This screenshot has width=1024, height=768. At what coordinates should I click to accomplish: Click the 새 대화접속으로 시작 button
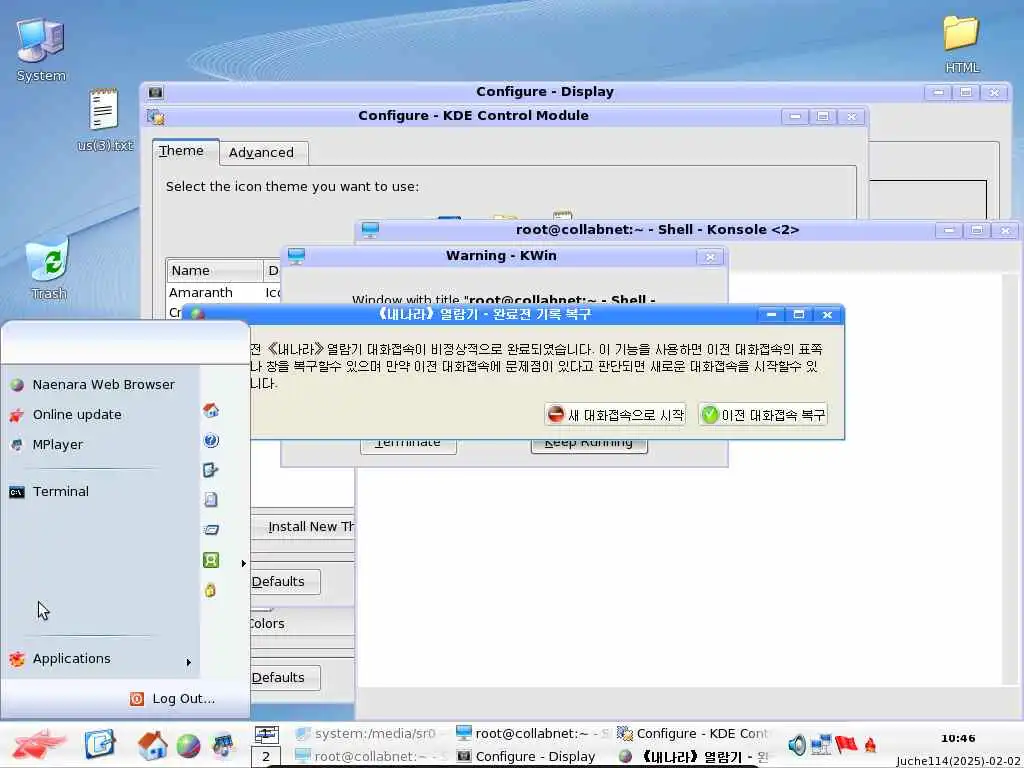pyautogui.click(x=615, y=415)
